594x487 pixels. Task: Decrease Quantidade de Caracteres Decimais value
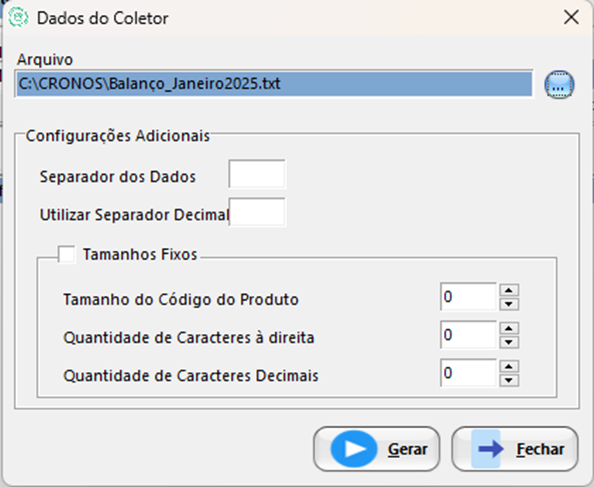(x=509, y=380)
